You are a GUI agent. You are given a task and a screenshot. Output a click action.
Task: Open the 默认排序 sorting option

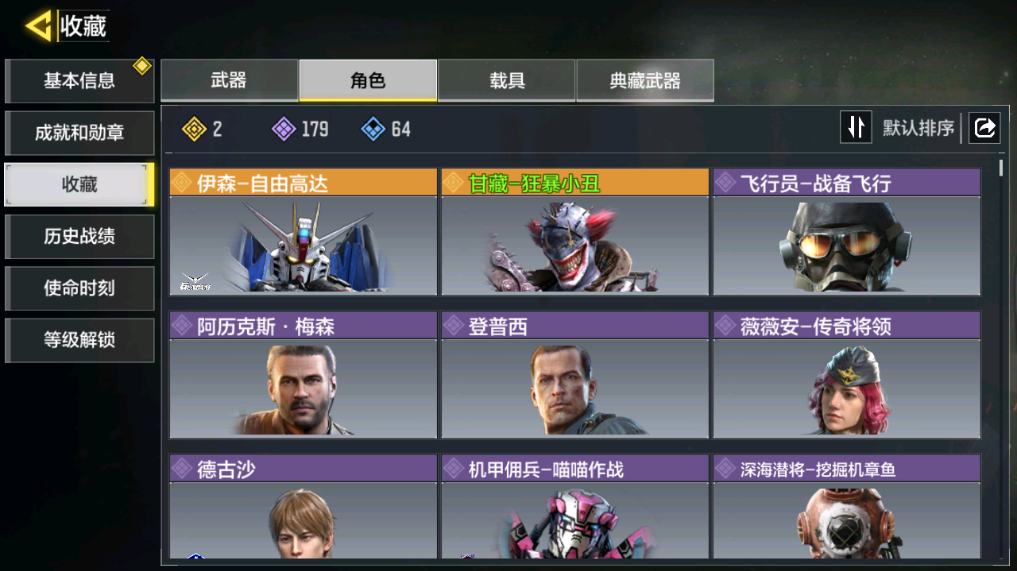pyautogui.click(x=918, y=128)
